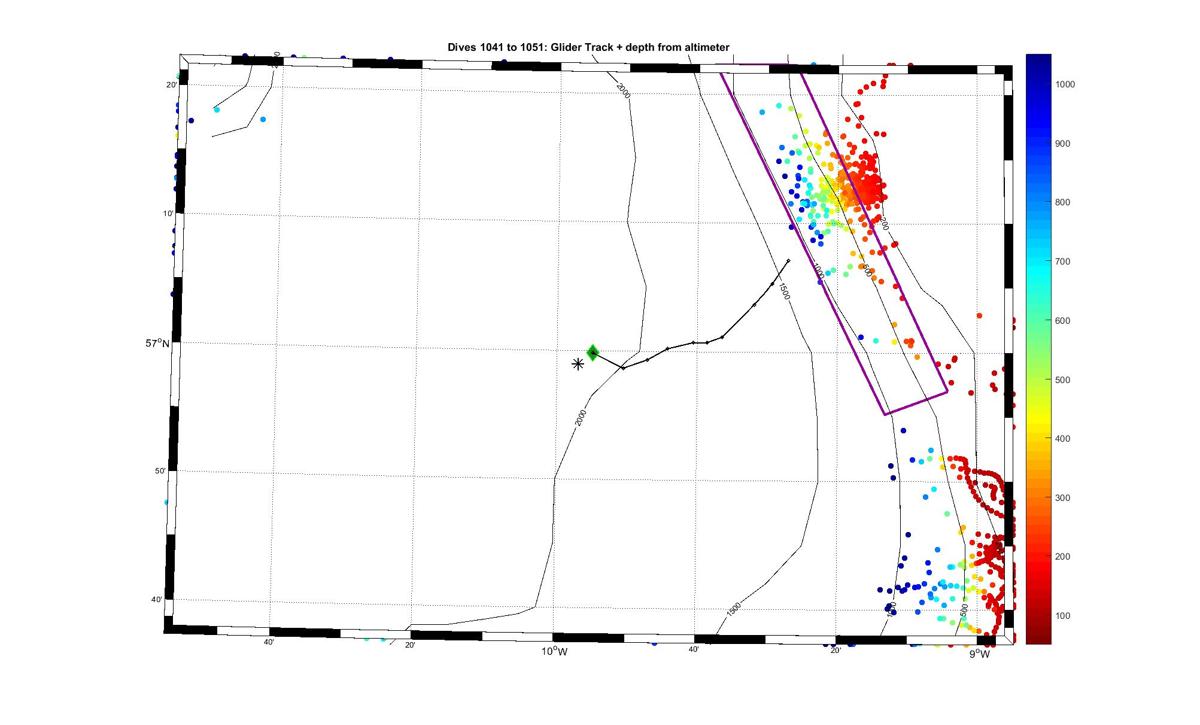
Task: Click colorbar tick label '800'
Action: [x=1064, y=203]
